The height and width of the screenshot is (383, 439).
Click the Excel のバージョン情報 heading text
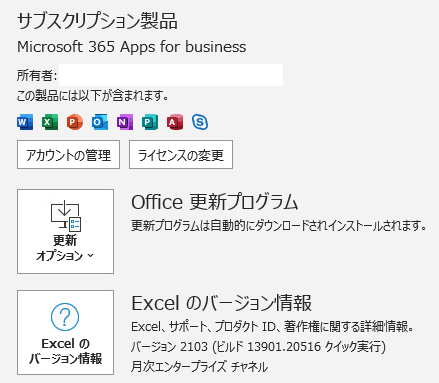(222, 303)
